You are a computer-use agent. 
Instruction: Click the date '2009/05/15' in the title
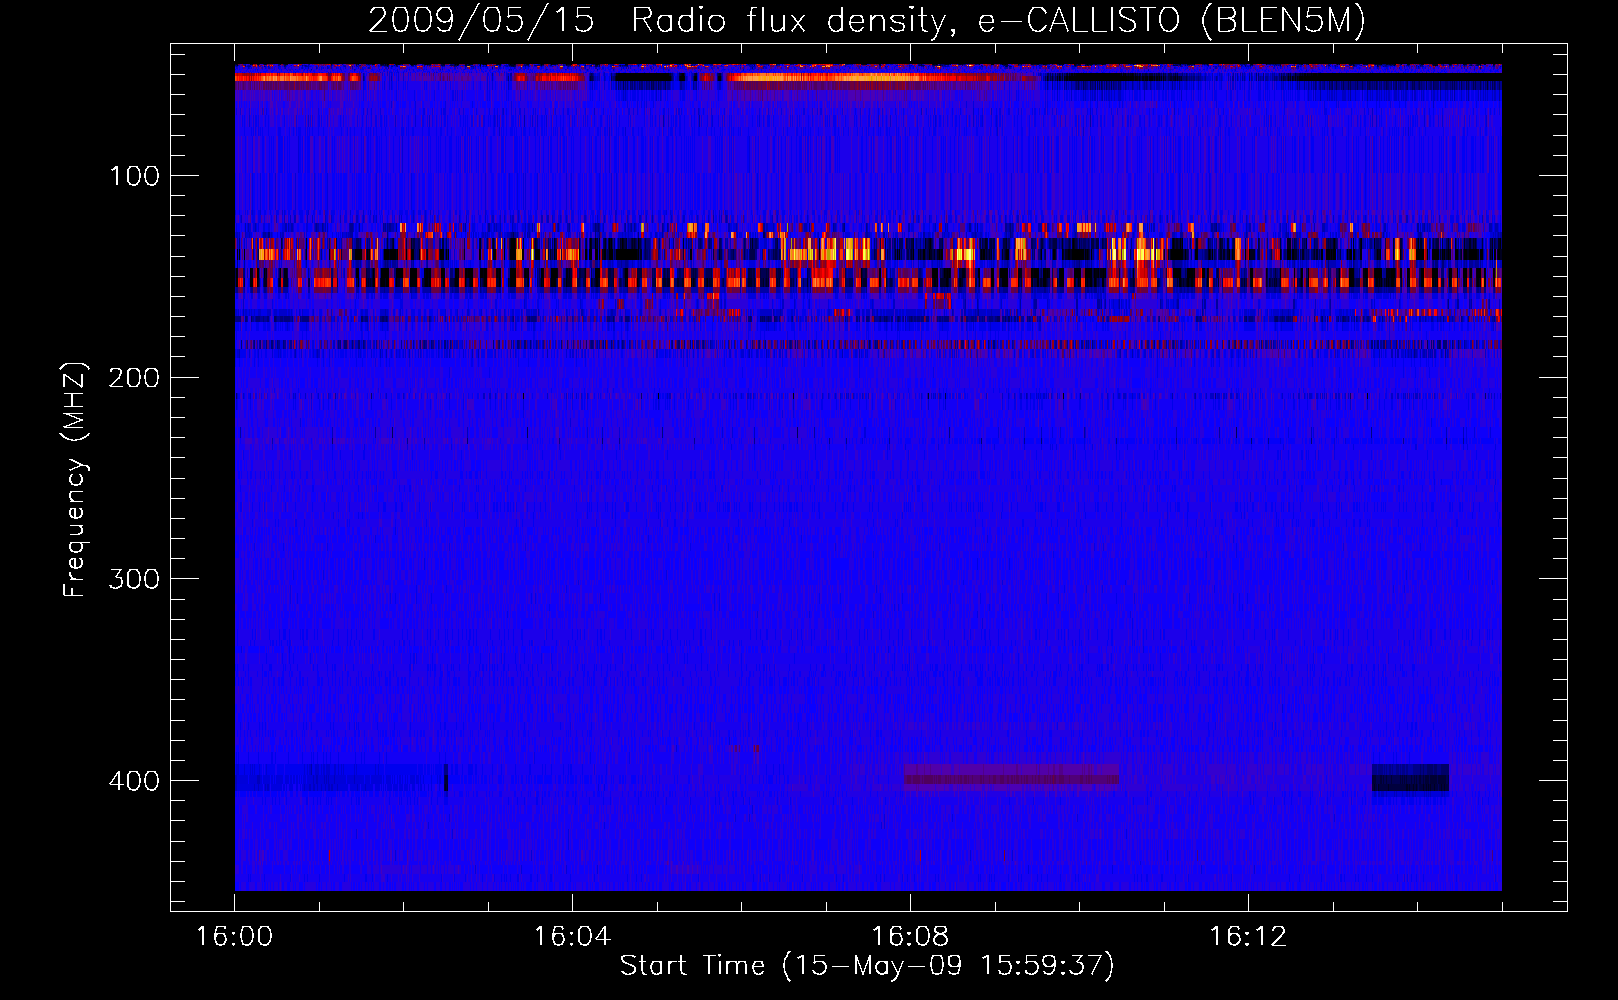[x=482, y=20]
